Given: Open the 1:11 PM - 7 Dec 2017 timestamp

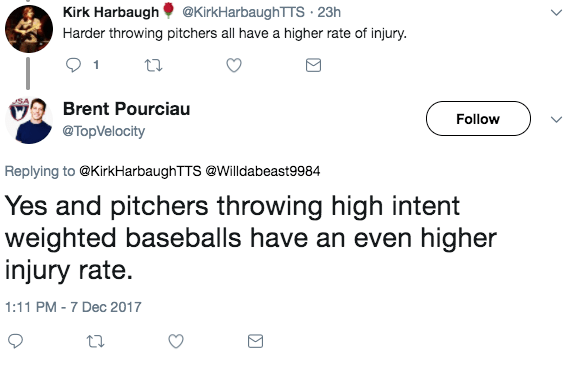Looking at the screenshot, I should point(73,307).
